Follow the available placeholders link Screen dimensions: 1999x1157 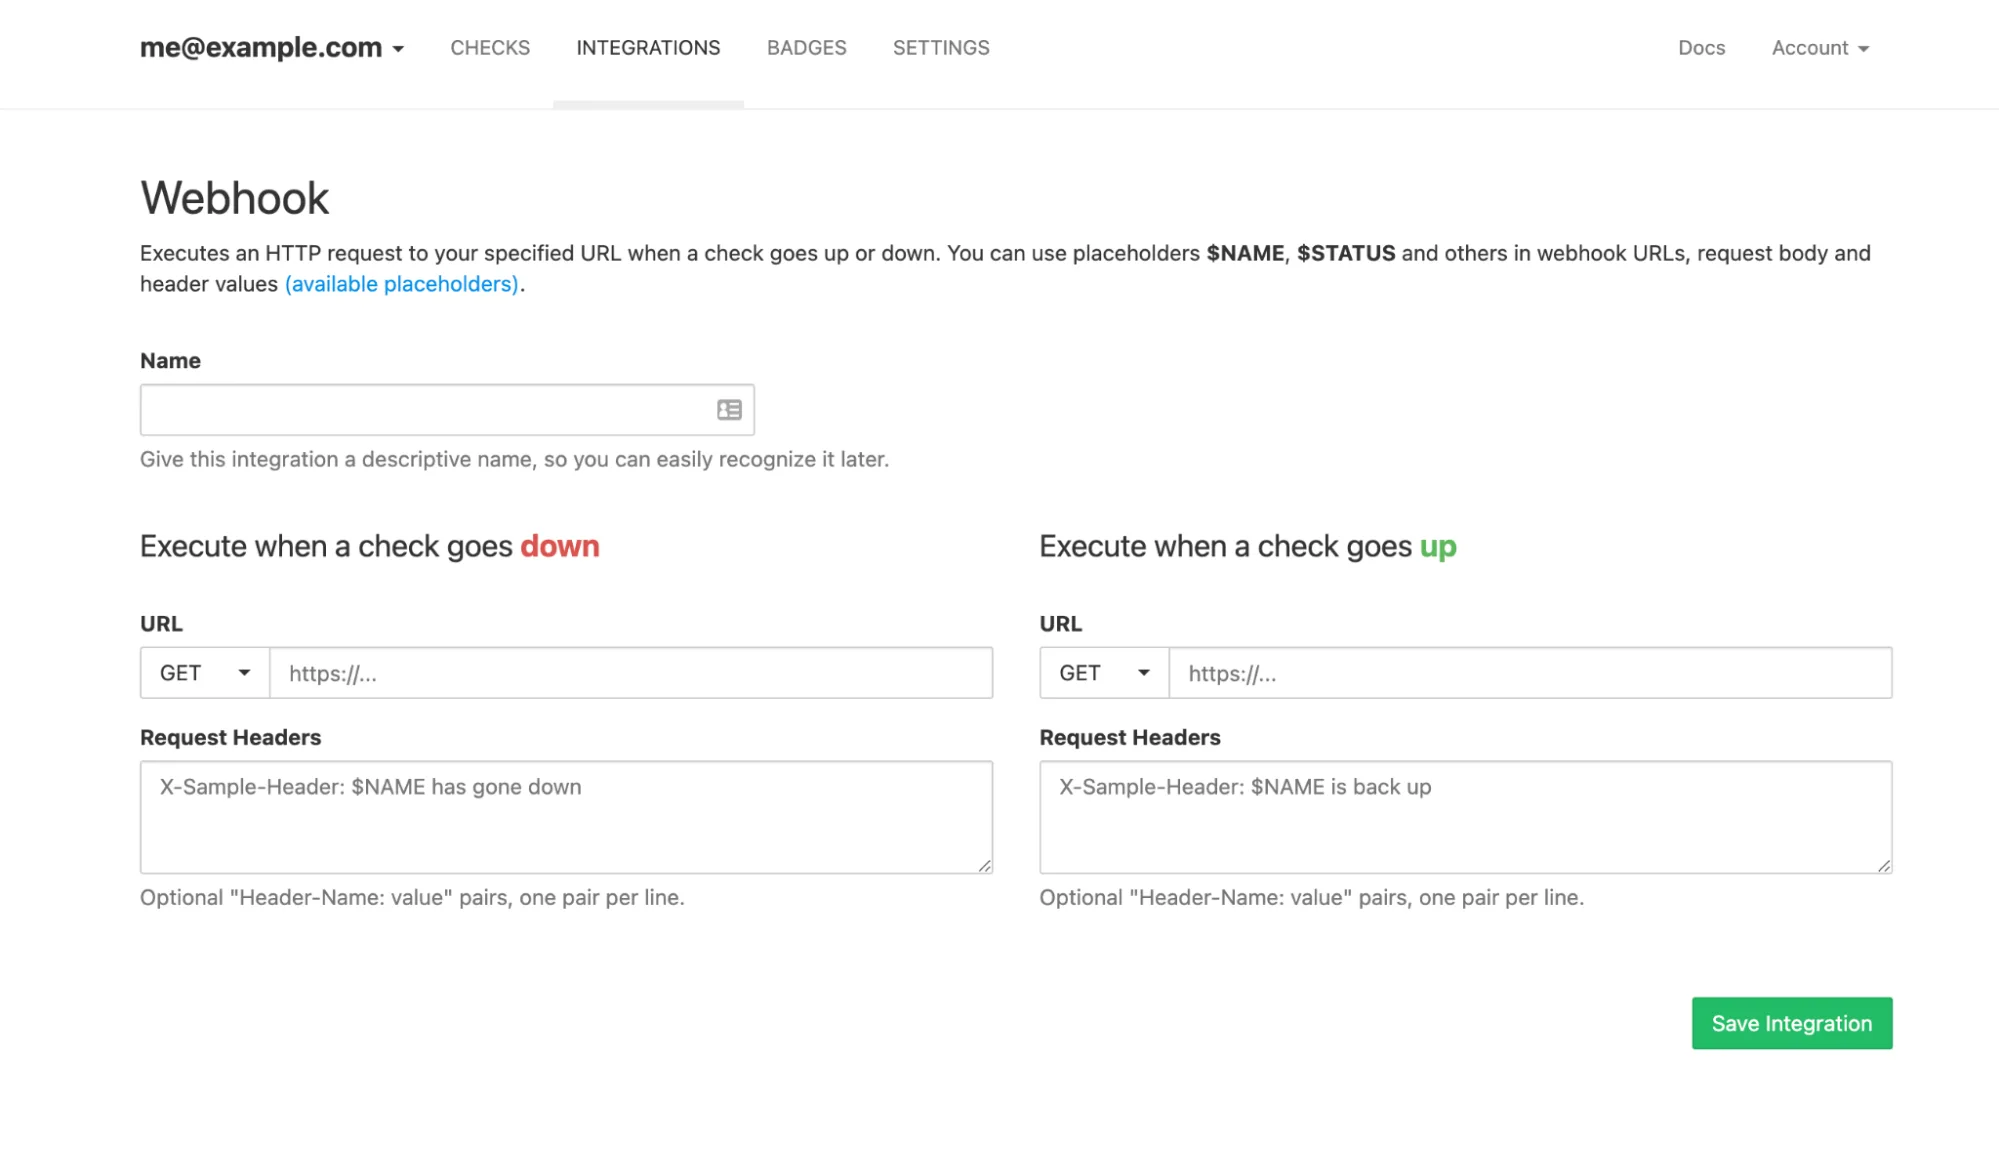[401, 284]
